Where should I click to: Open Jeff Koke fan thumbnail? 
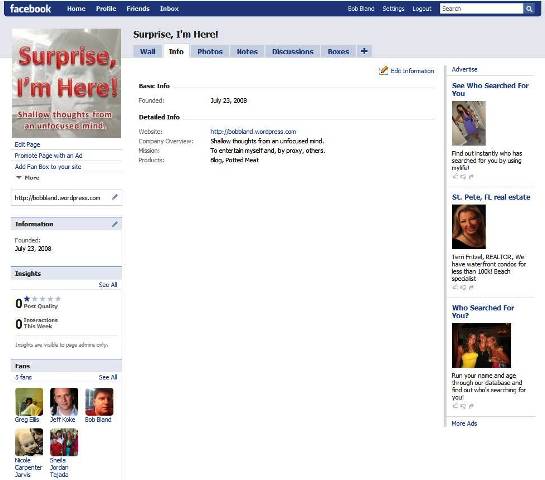(x=64, y=402)
